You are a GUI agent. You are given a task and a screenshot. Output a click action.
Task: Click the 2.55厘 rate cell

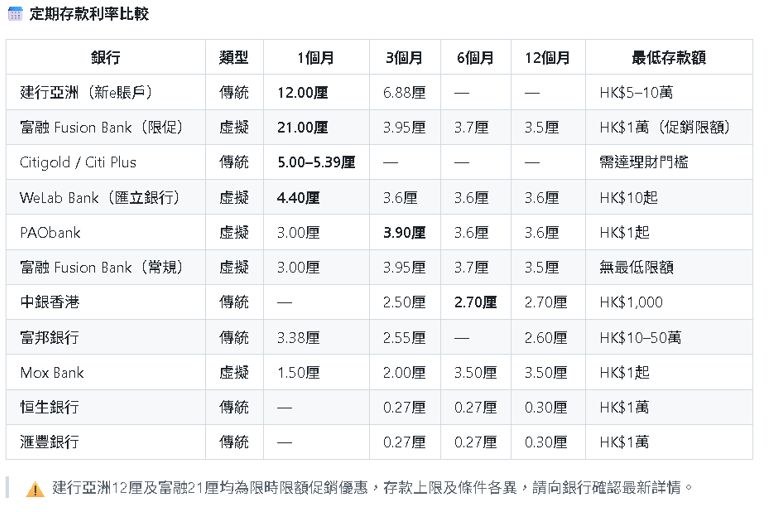click(x=405, y=338)
